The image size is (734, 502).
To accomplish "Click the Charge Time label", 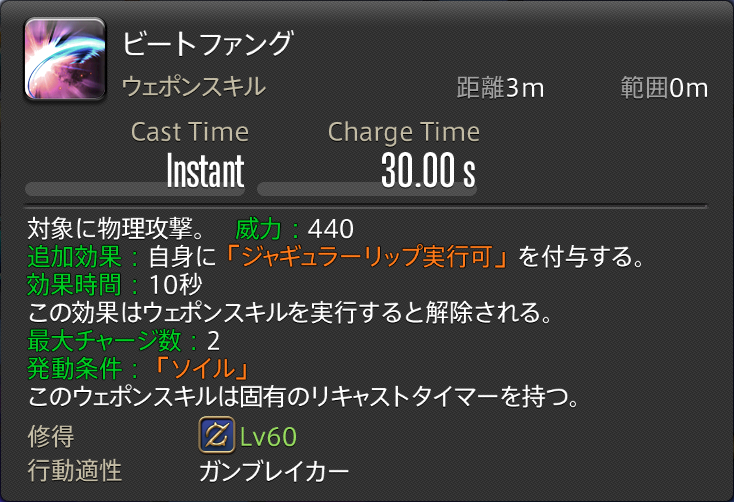I will tap(404, 132).
